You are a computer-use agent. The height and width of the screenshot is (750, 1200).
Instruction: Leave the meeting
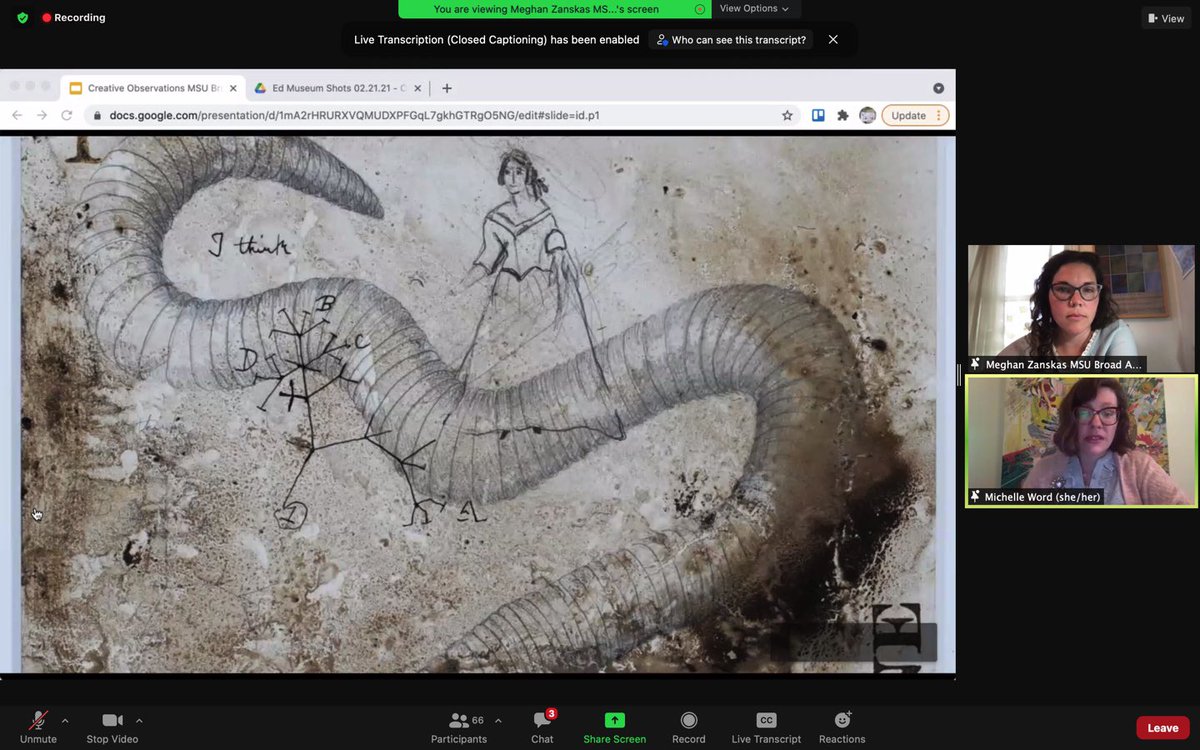click(x=1162, y=728)
